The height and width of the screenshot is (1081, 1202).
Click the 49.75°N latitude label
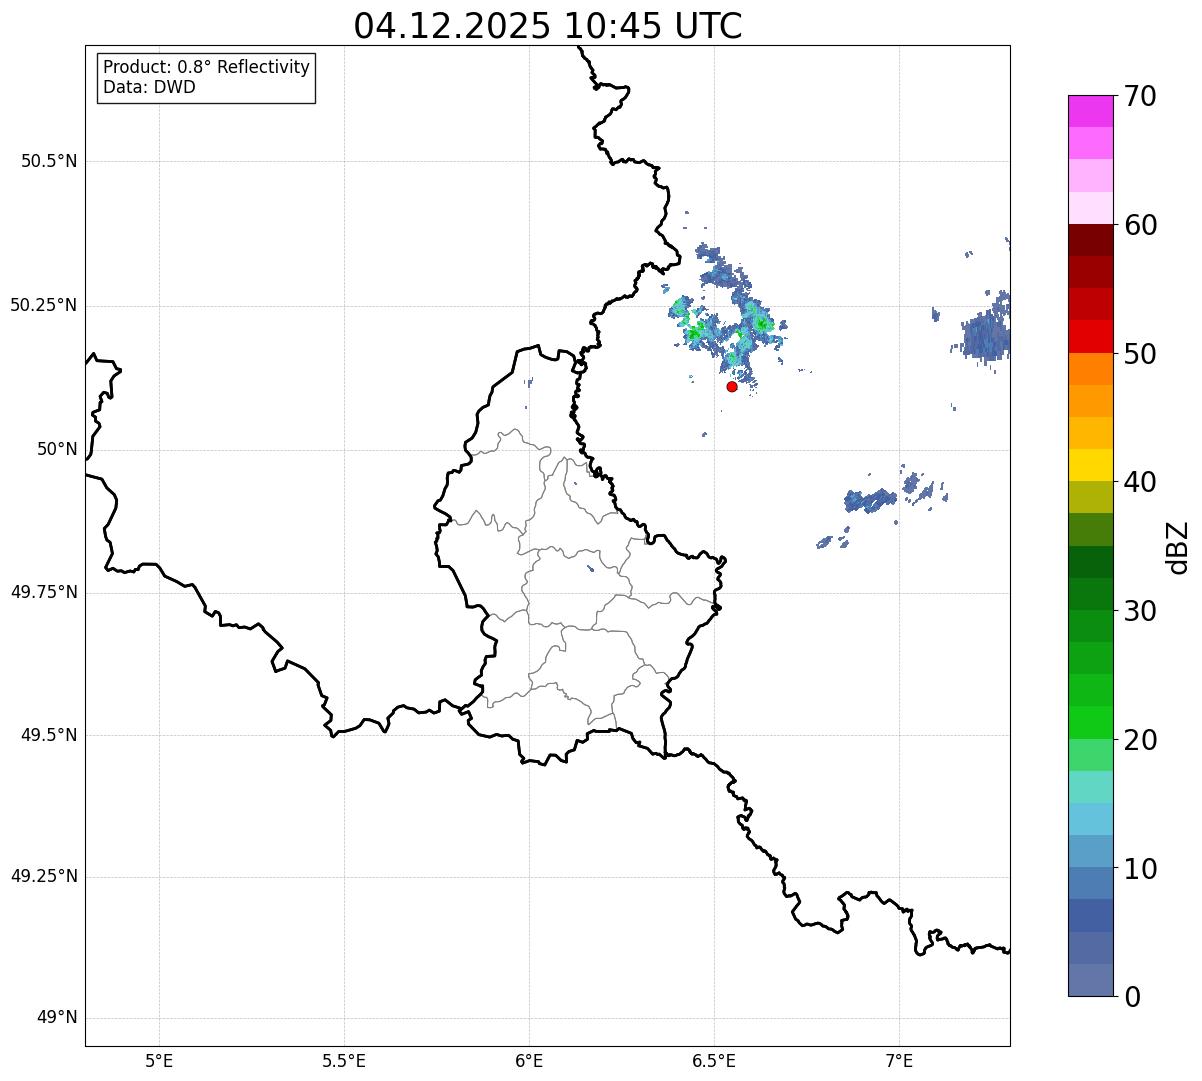coord(44,592)
